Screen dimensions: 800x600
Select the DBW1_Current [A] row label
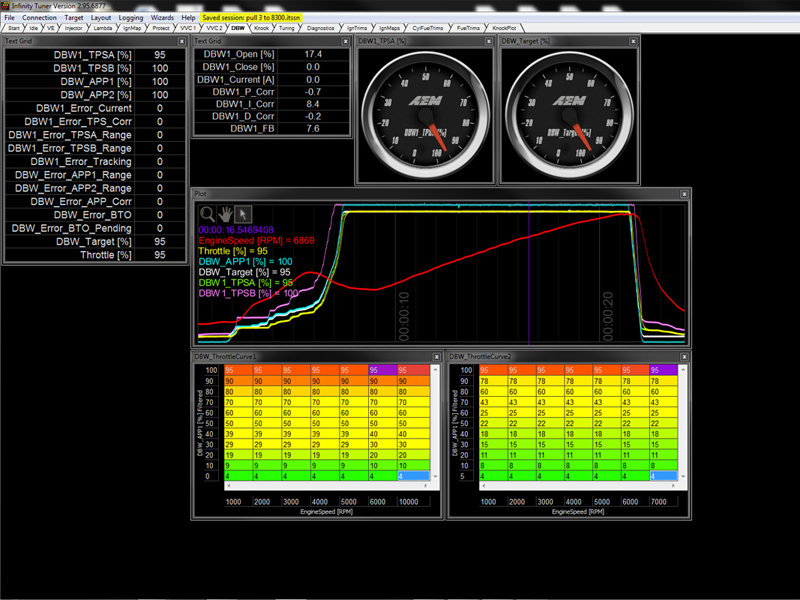pyautogui.click(x=236, y=80)
